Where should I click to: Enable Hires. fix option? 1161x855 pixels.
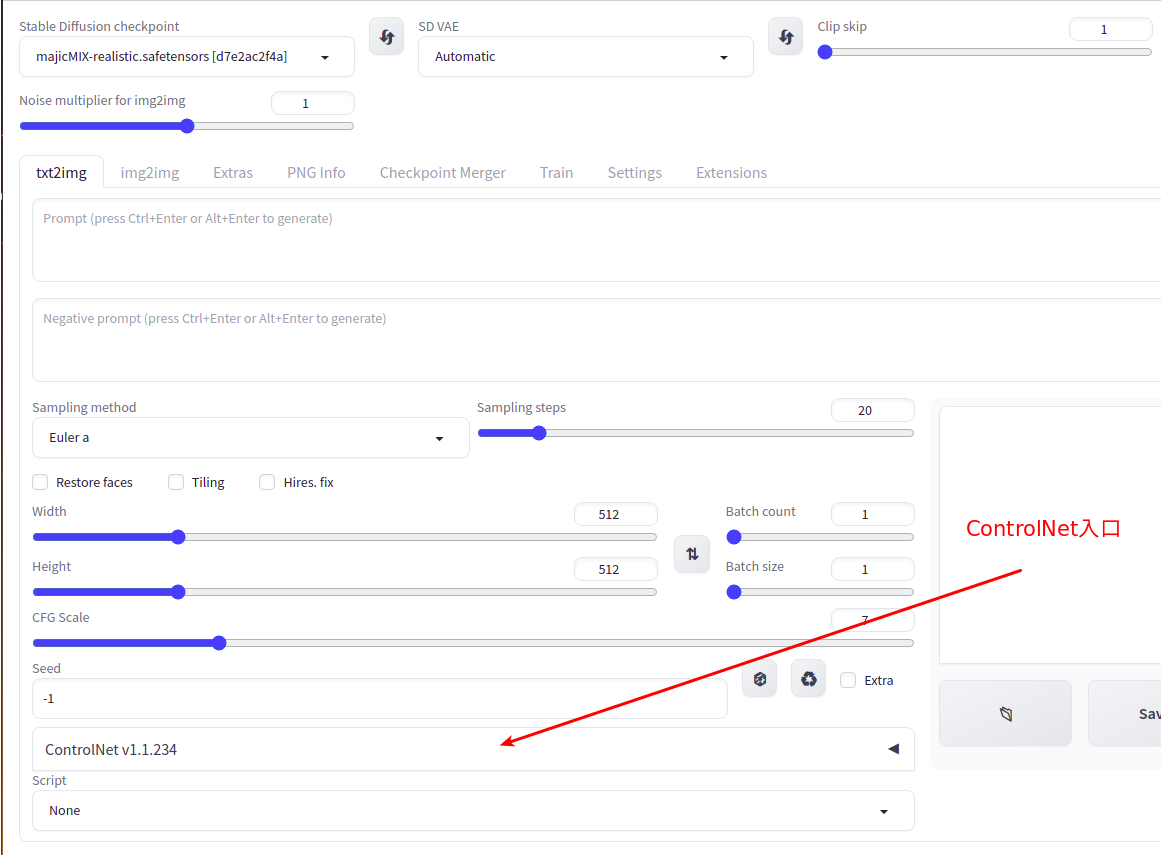(267, 483)
